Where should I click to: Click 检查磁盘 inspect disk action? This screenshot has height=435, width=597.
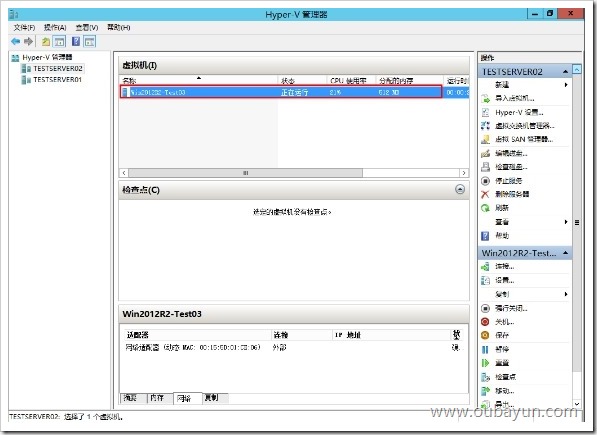tap(511, 167)
